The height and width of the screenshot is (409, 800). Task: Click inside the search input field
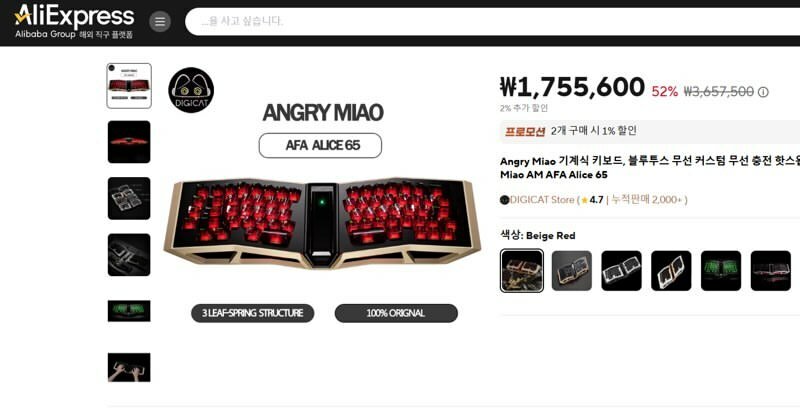(492, 21)
